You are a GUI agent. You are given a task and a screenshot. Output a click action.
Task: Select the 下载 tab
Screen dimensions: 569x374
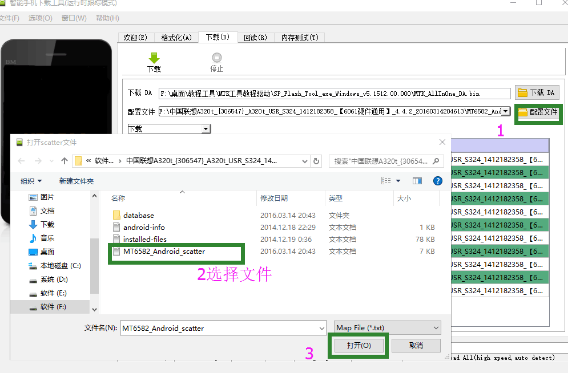point(218,37)
